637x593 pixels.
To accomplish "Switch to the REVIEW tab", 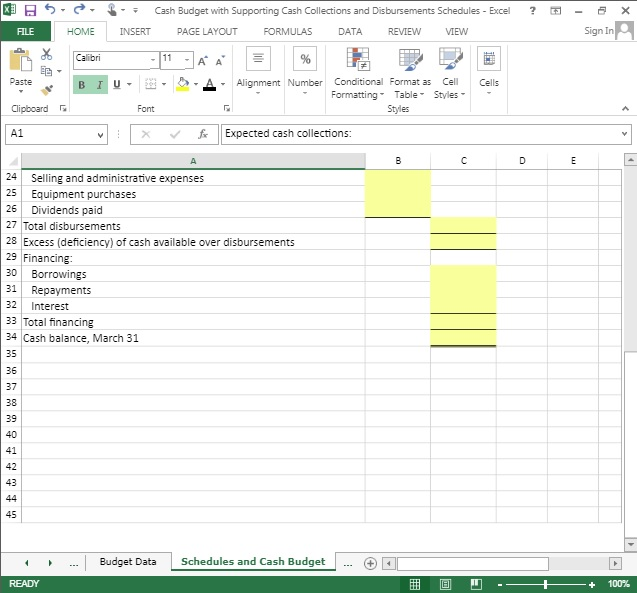I will (404, 32).
